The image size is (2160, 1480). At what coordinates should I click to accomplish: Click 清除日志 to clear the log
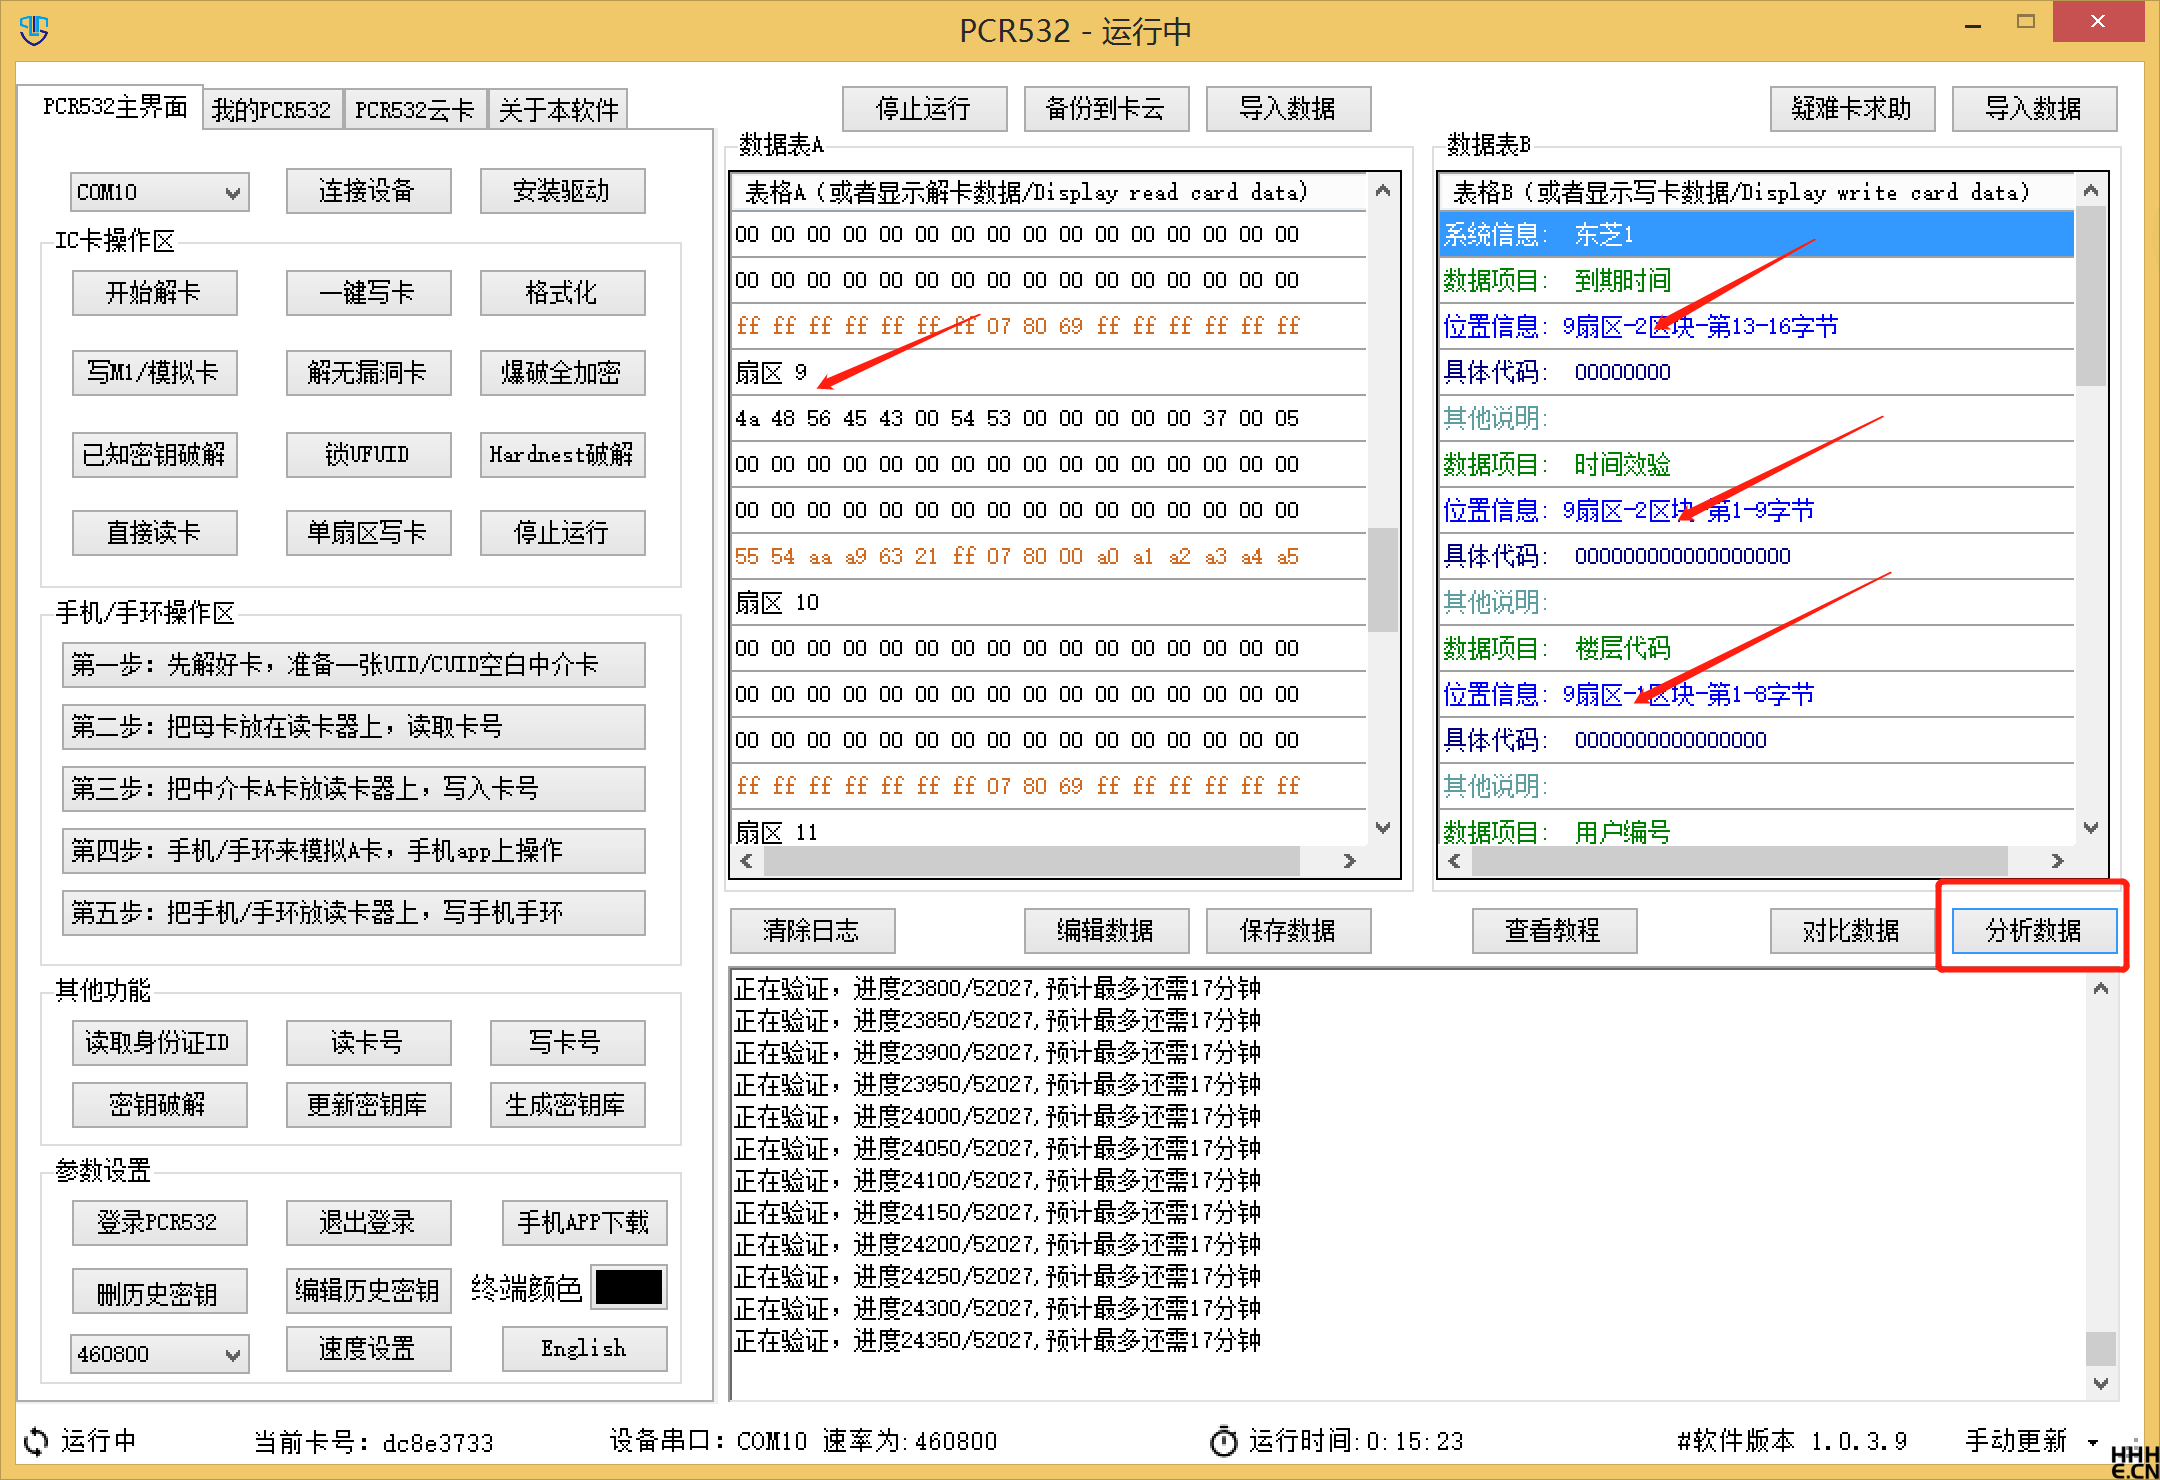(813, 930)
